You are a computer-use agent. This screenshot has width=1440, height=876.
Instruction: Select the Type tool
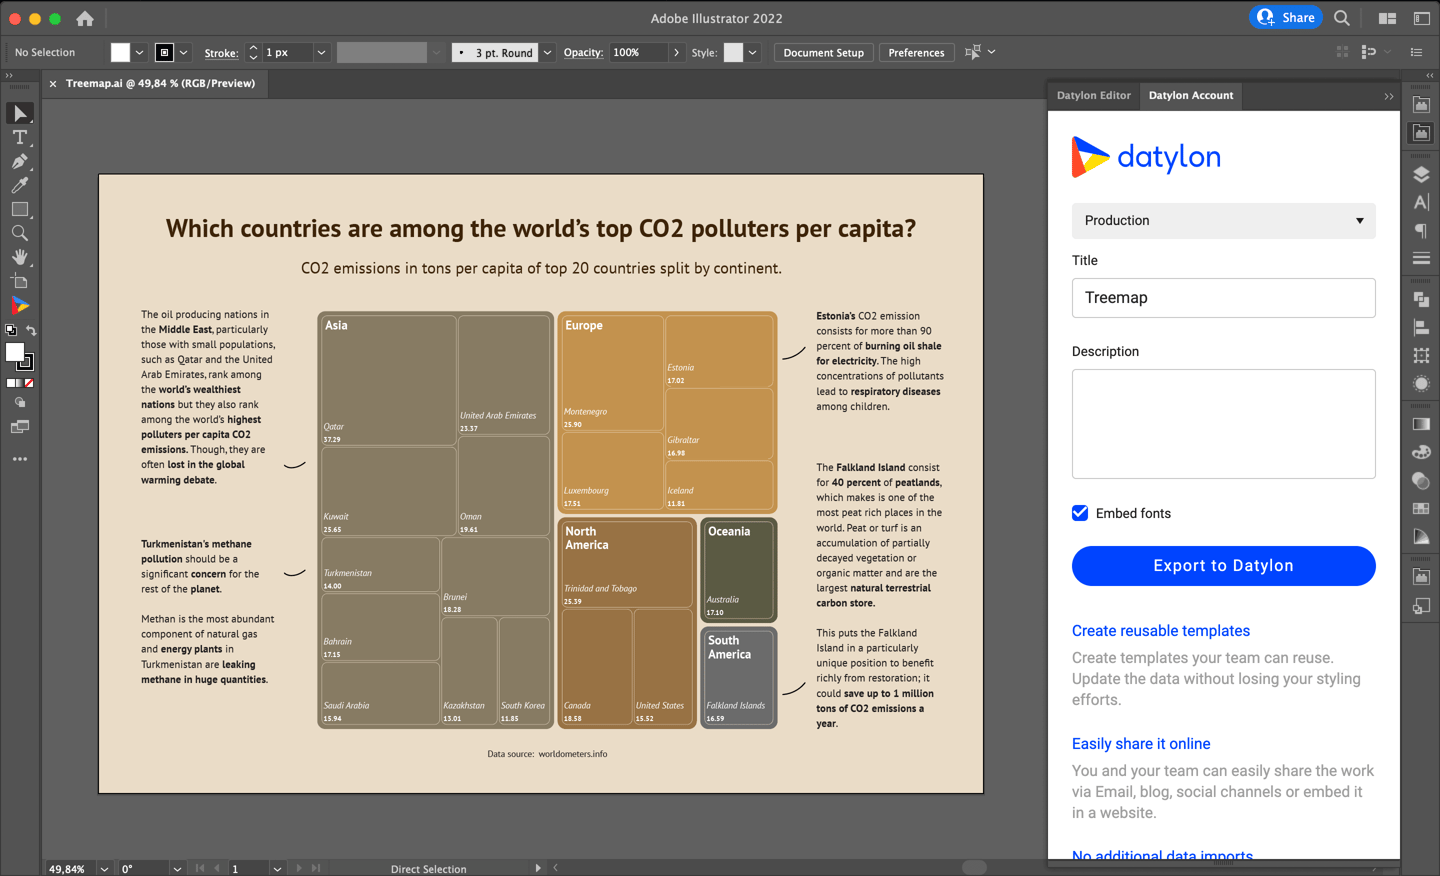[21, 139]
